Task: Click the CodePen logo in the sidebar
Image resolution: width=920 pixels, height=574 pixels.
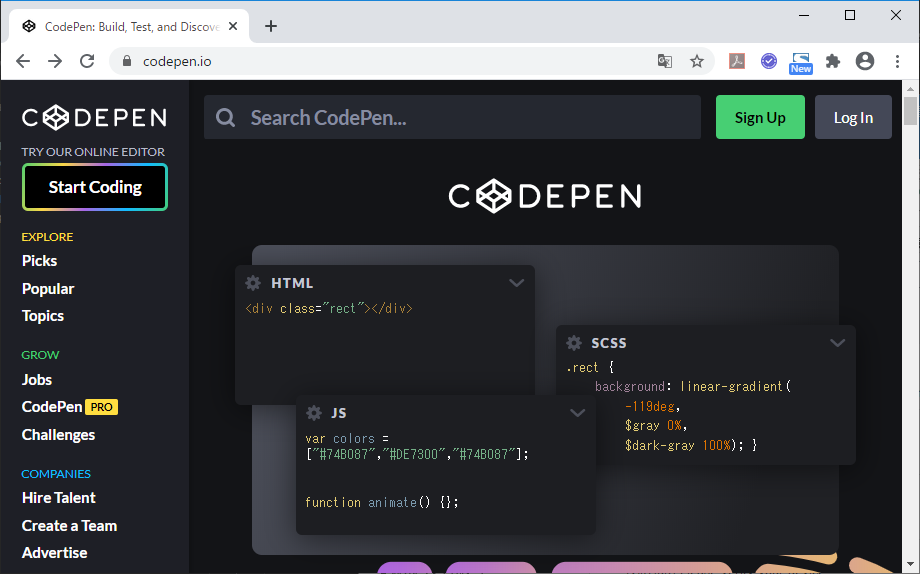Action: 94,117
